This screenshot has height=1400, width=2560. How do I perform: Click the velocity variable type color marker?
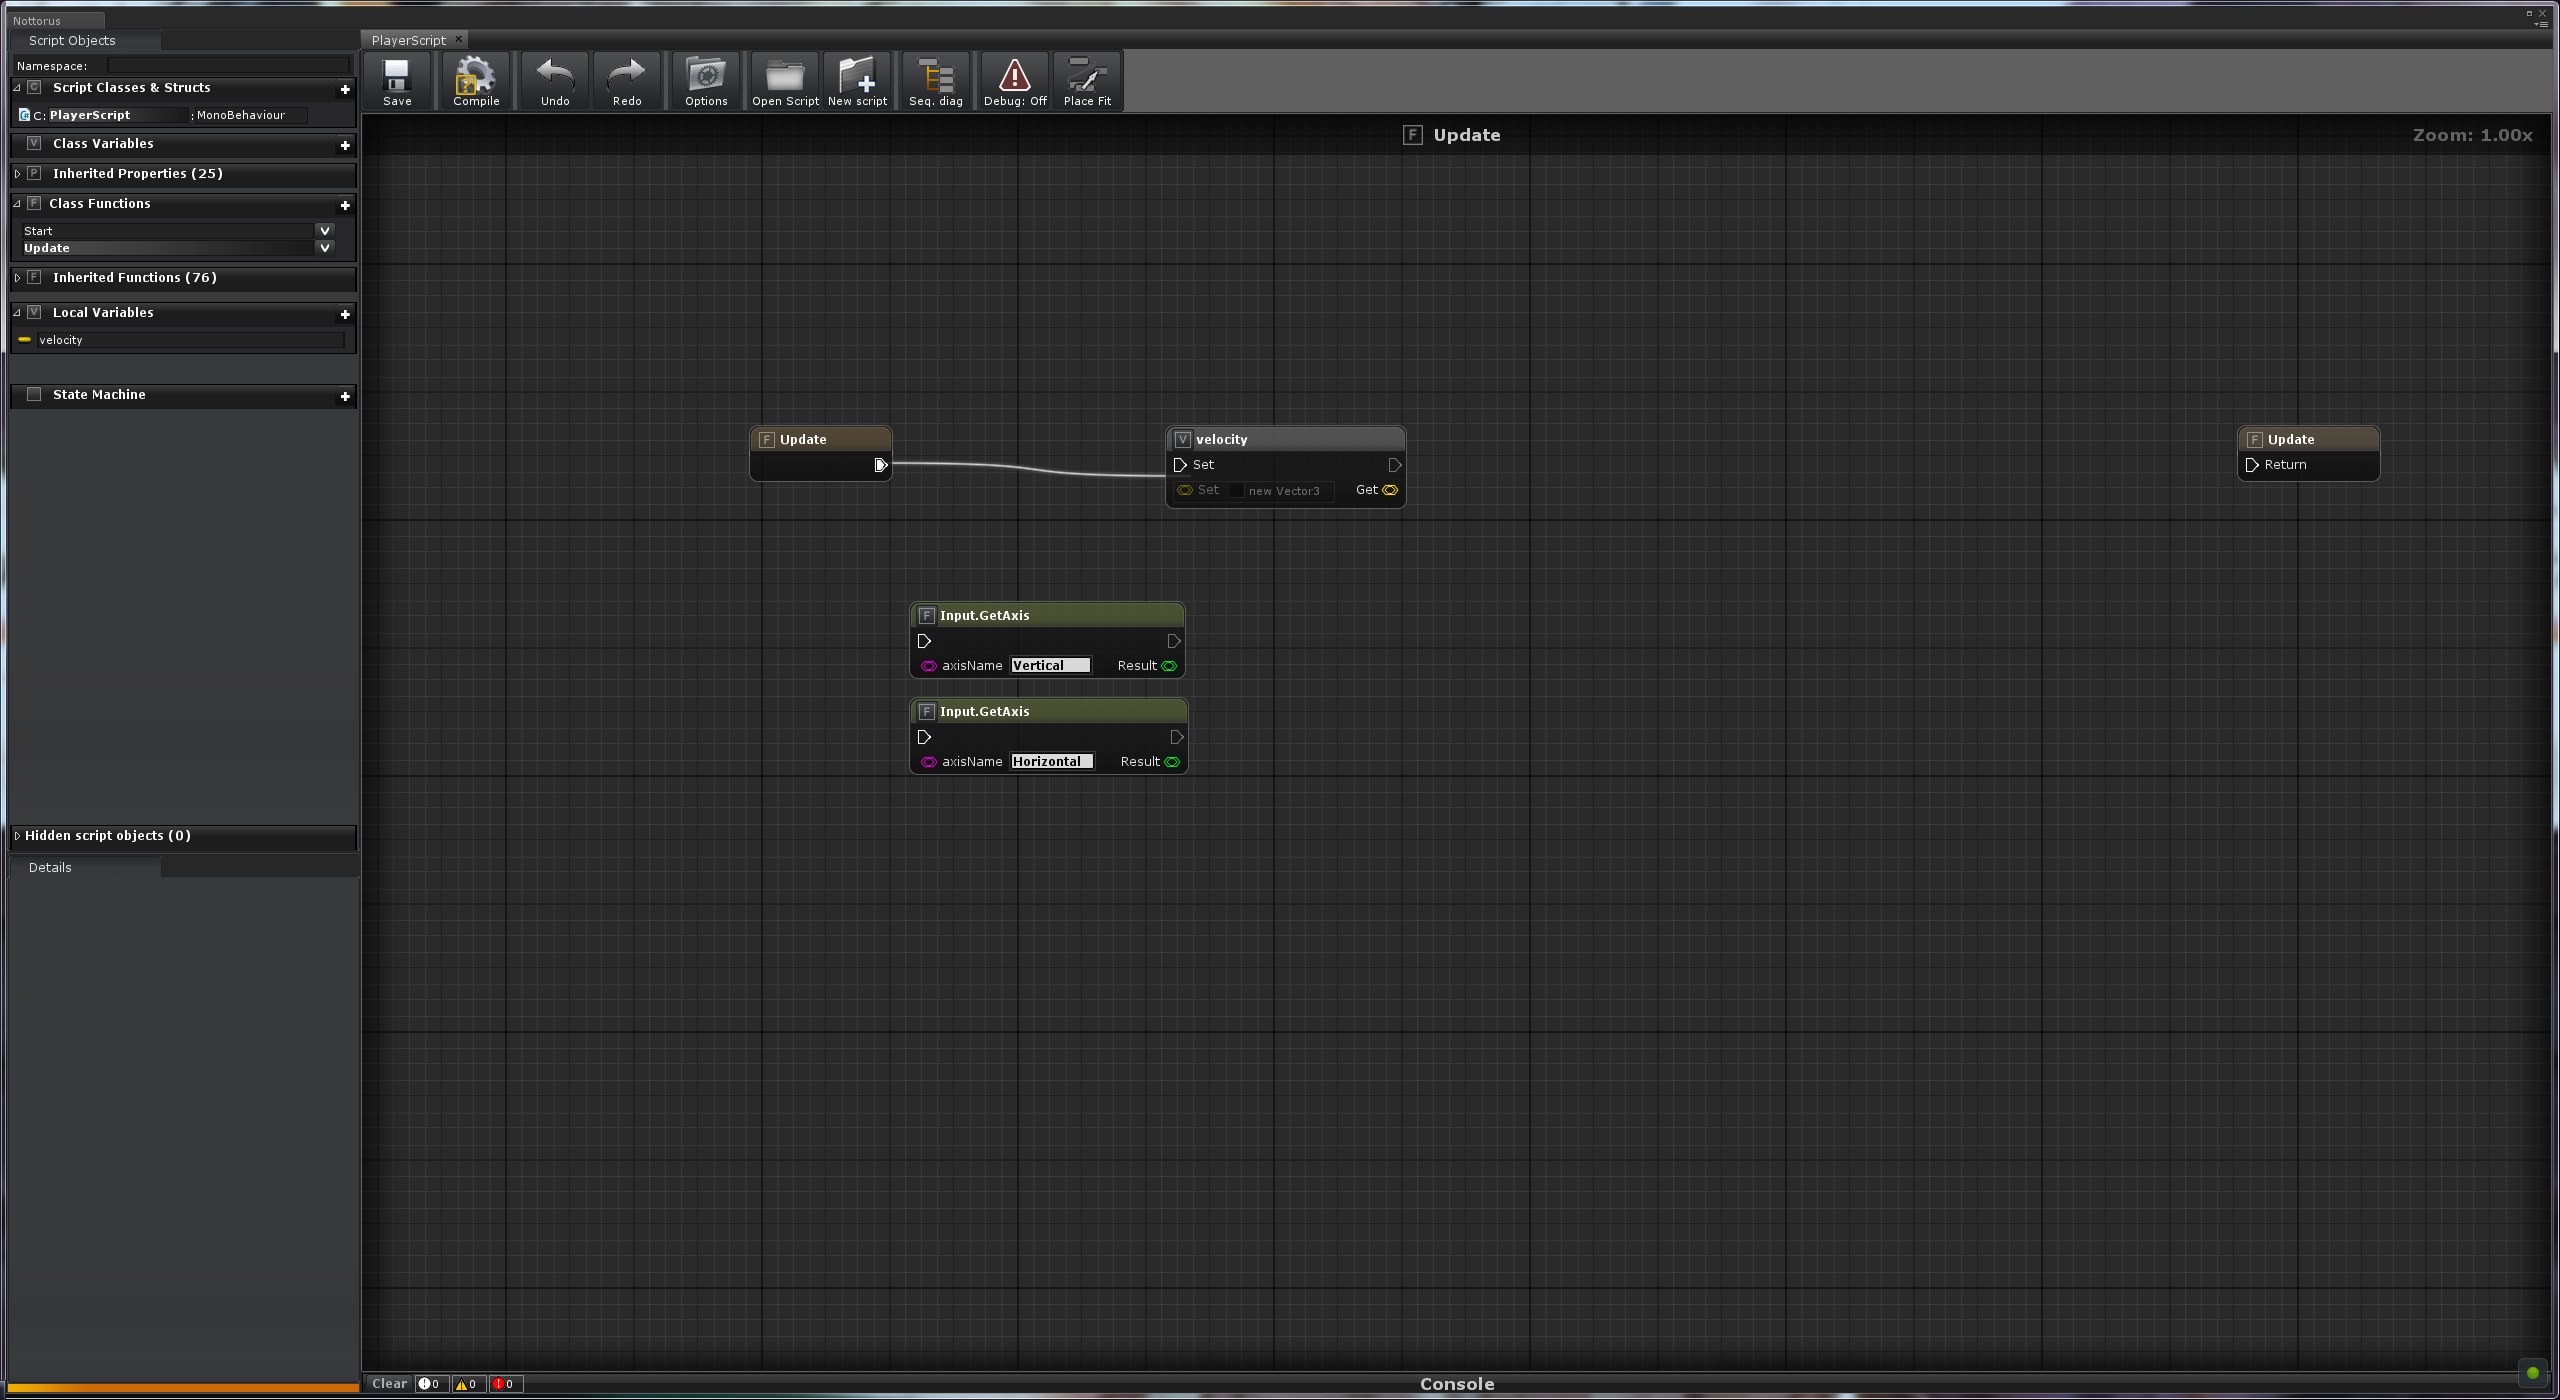tap(23, 339)
